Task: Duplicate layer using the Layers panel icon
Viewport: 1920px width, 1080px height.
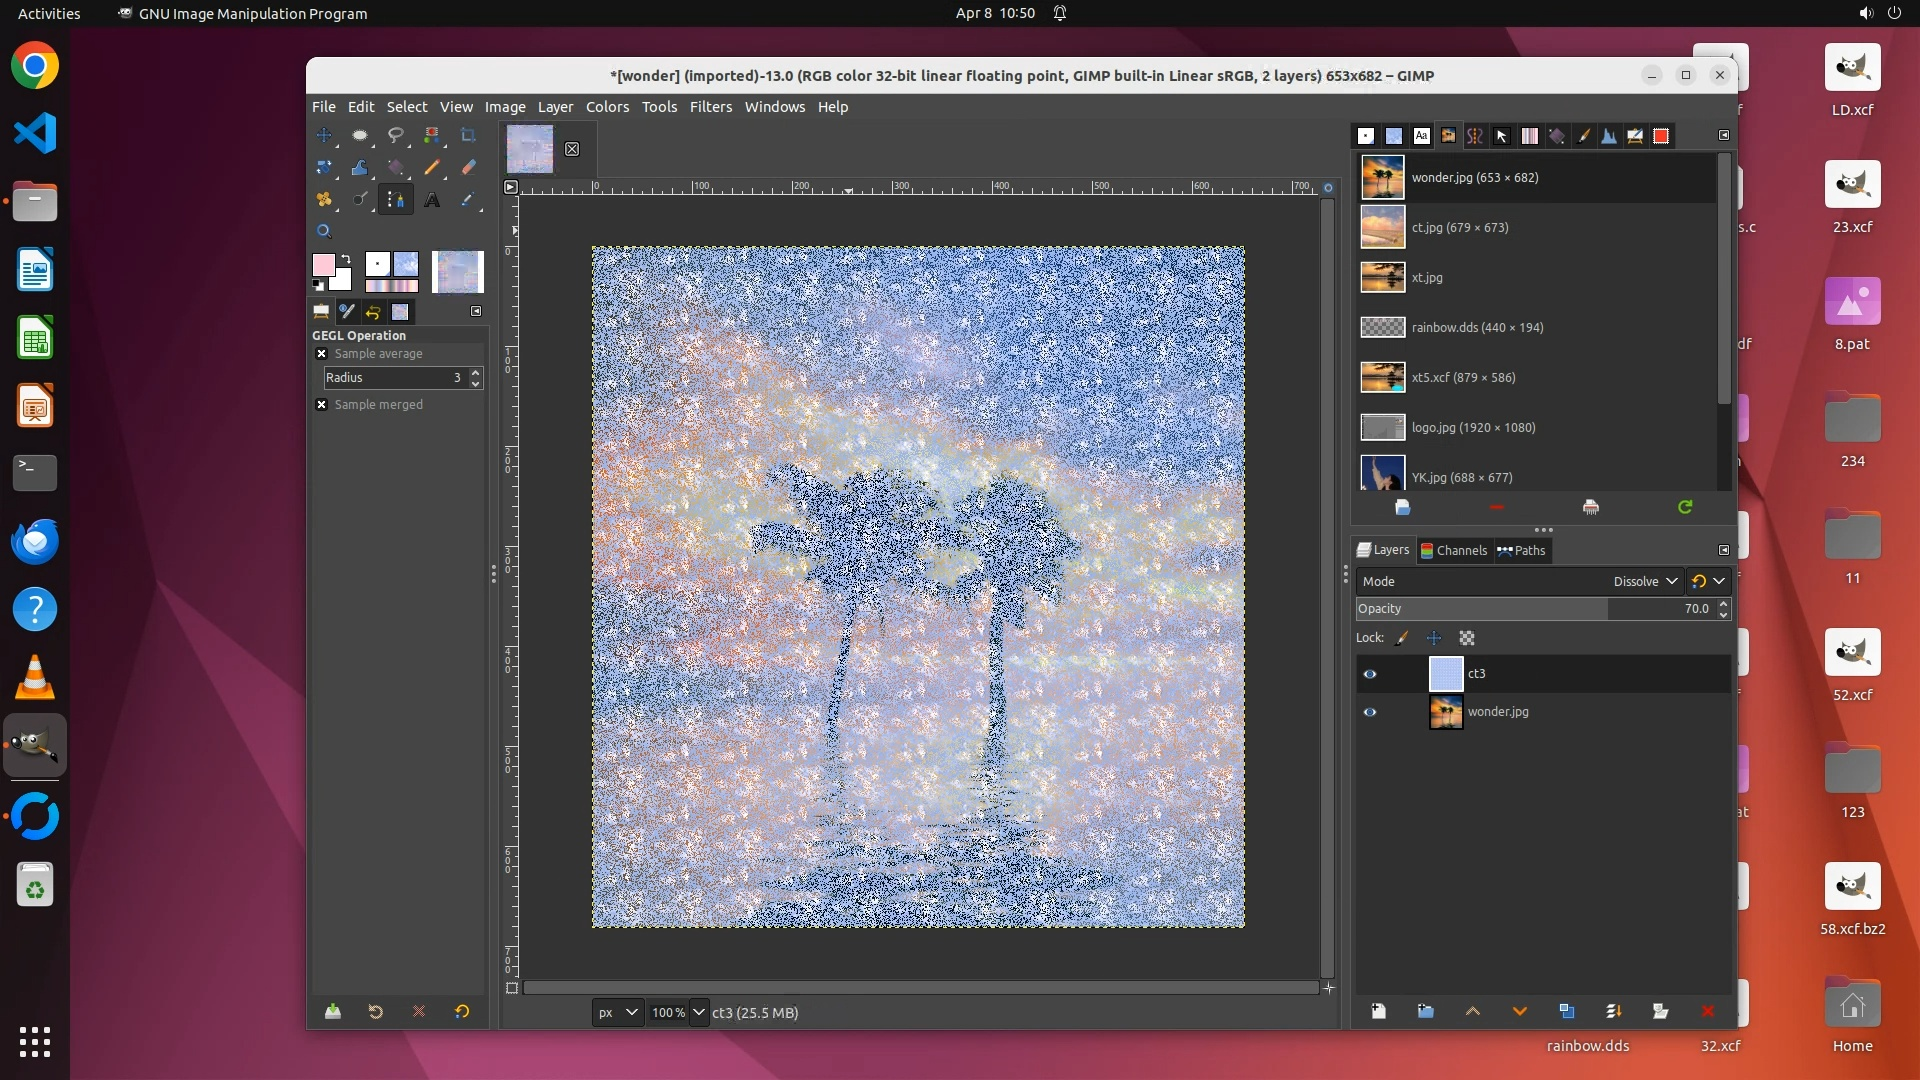Action: (1566, 1011)
